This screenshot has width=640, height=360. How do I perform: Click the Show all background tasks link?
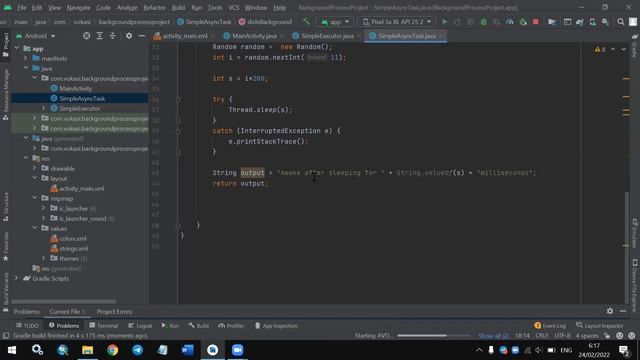click(x=493, y=336)
